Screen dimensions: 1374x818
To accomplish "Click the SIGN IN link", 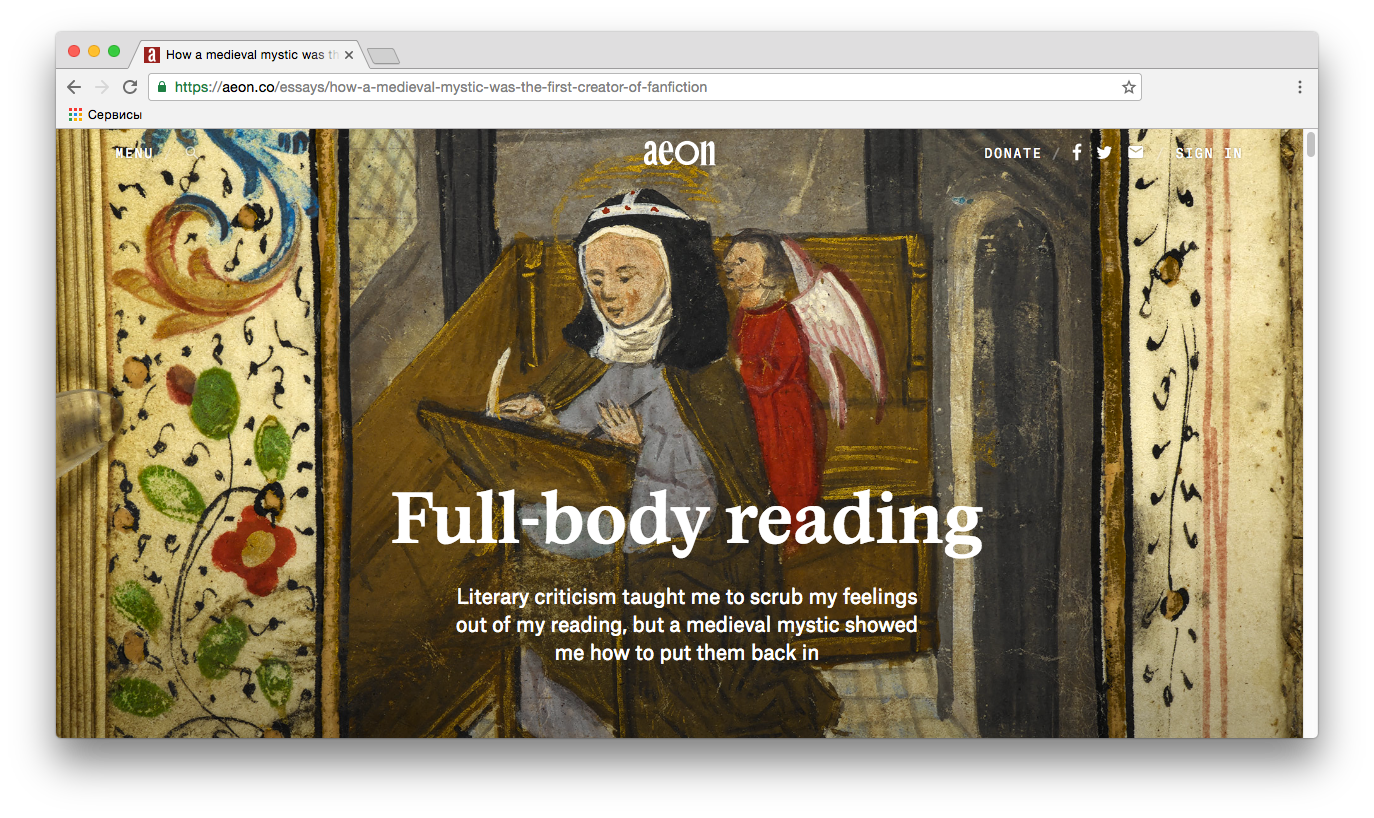I will pyautogui.click(x=1209, y=153).
